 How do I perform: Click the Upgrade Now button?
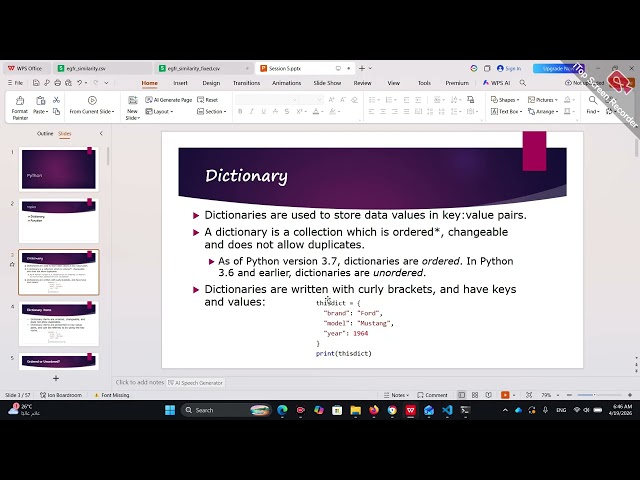coord(558,69)
